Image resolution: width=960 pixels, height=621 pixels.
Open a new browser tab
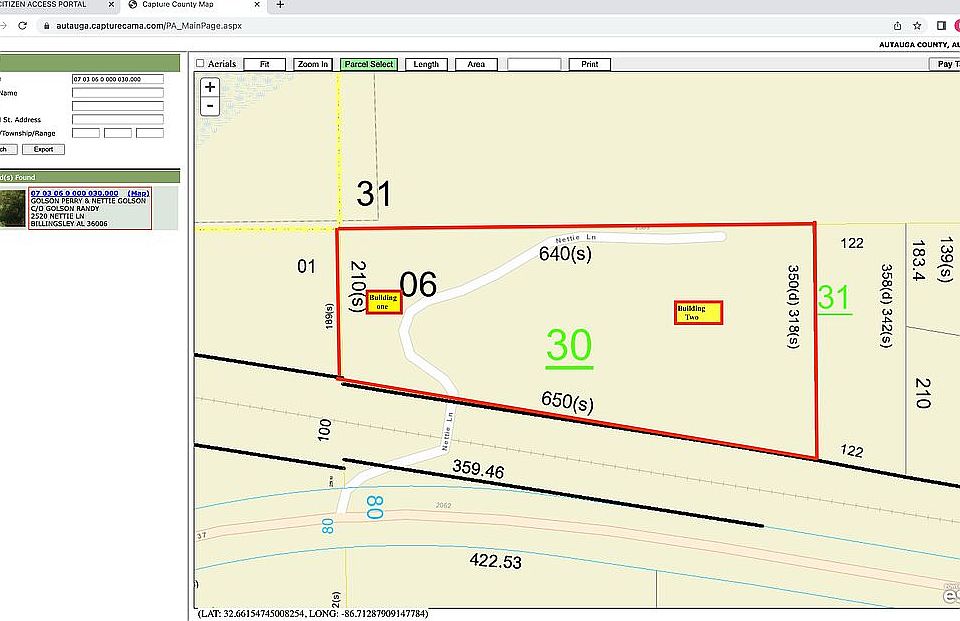(280, 5)
